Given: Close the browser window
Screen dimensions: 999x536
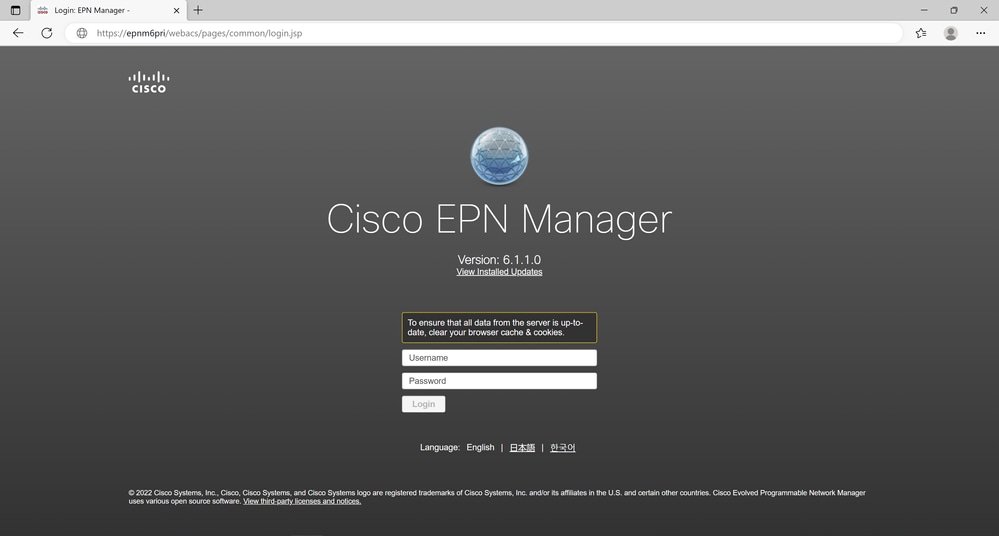Looking at the screenshot, I should [984, 10].
